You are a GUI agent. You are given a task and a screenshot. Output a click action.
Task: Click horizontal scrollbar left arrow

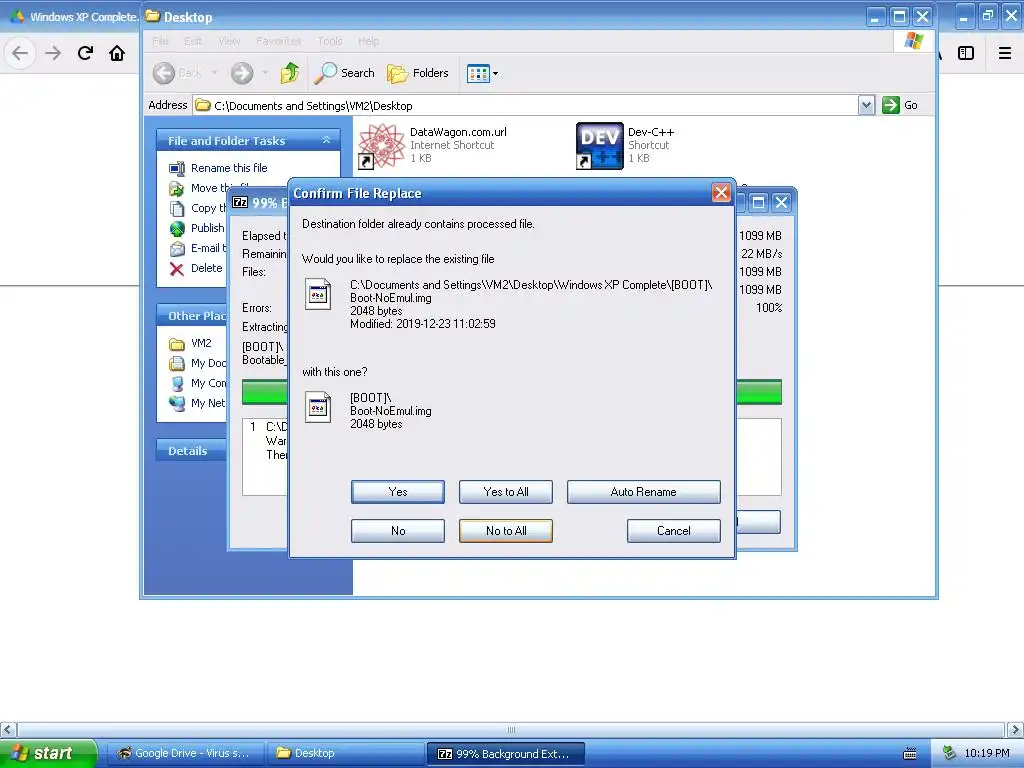click(x=8, y=729)
